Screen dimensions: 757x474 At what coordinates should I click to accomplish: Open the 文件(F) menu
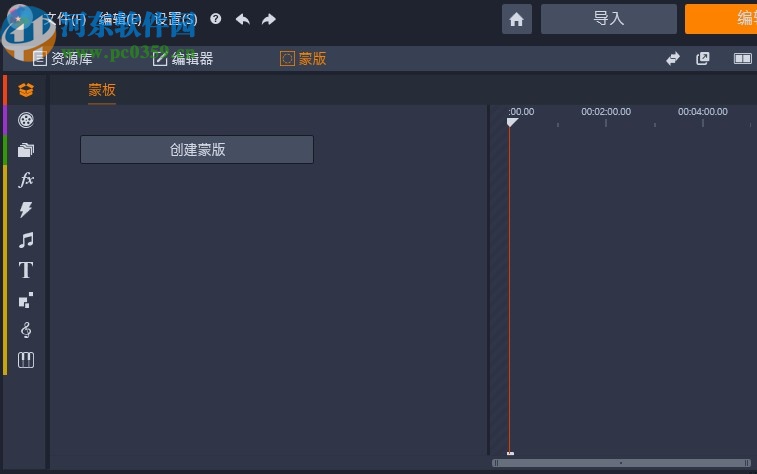pyautogui.click(x=65, y=19)
